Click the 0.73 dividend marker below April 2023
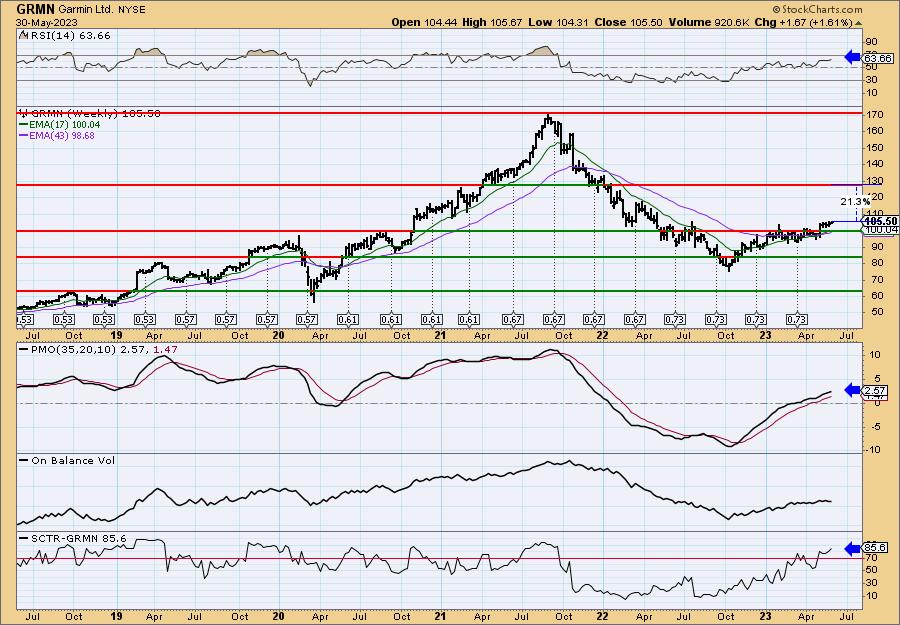The image size is (900, 625). (x=797, y=320)
